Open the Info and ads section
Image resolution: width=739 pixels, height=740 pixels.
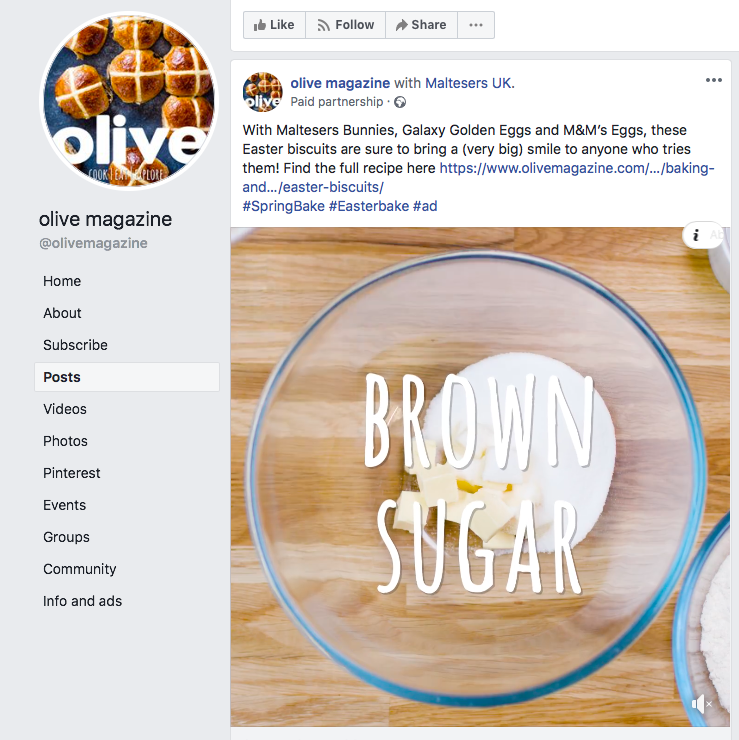click(83, 601)
